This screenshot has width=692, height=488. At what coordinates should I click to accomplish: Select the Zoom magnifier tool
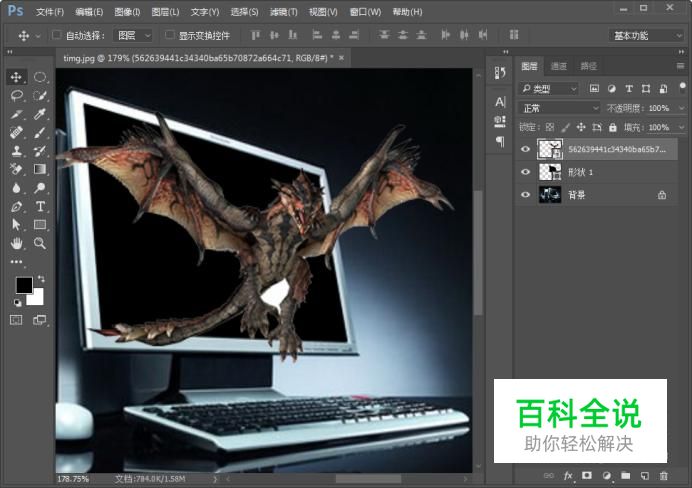pos(40,243)
